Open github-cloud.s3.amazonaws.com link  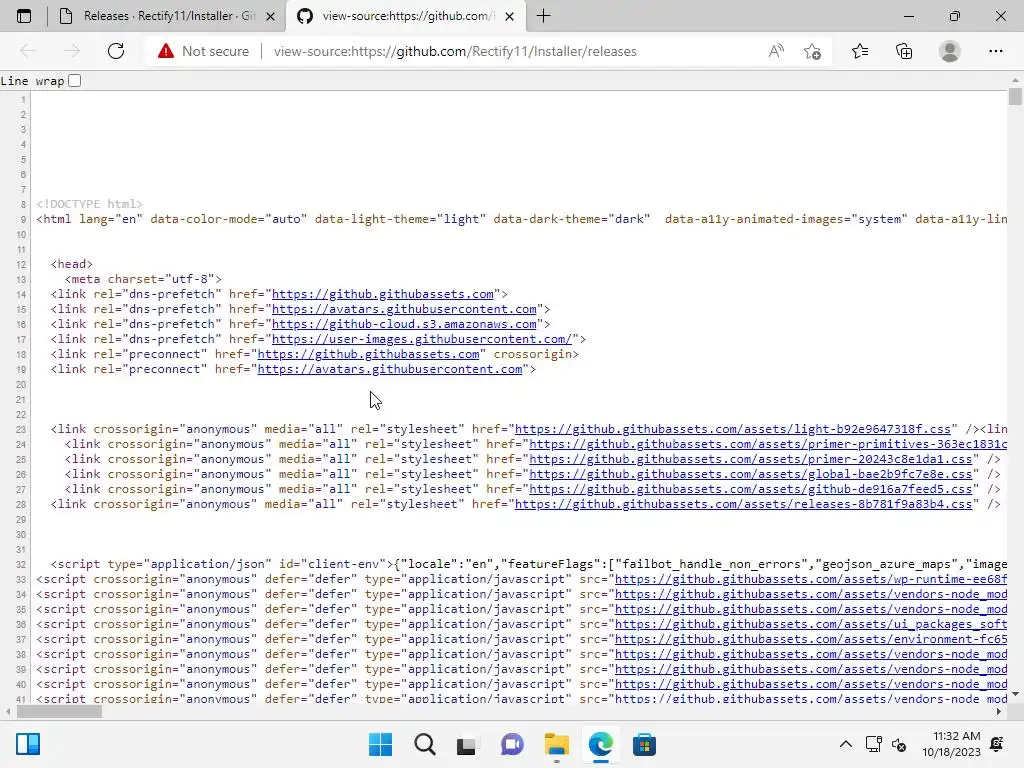pos(404,324)
